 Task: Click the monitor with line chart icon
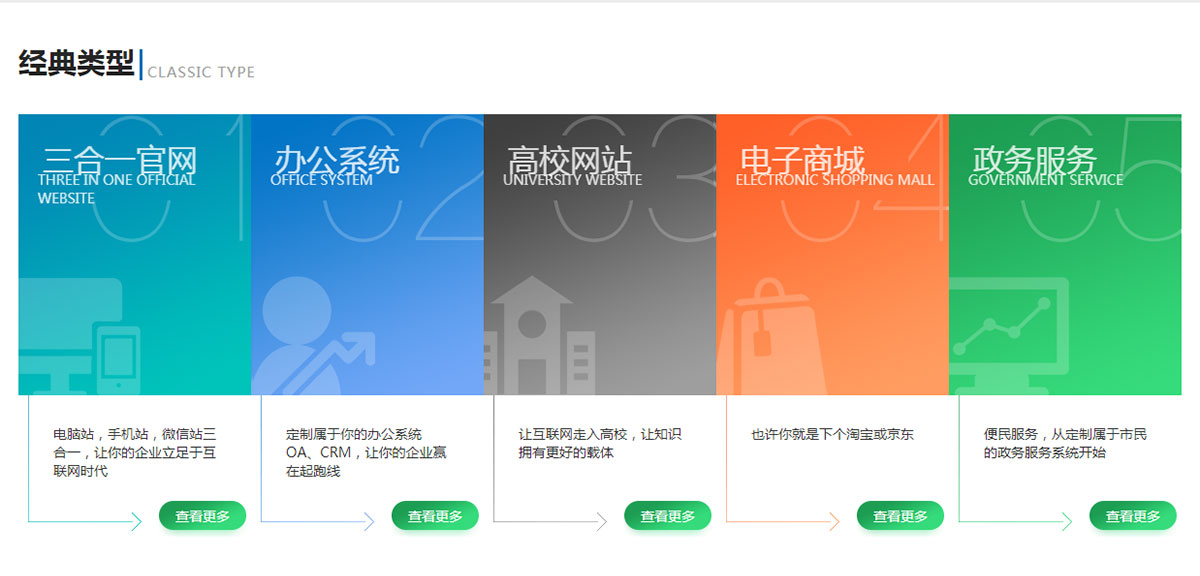tap(1009, 336)
